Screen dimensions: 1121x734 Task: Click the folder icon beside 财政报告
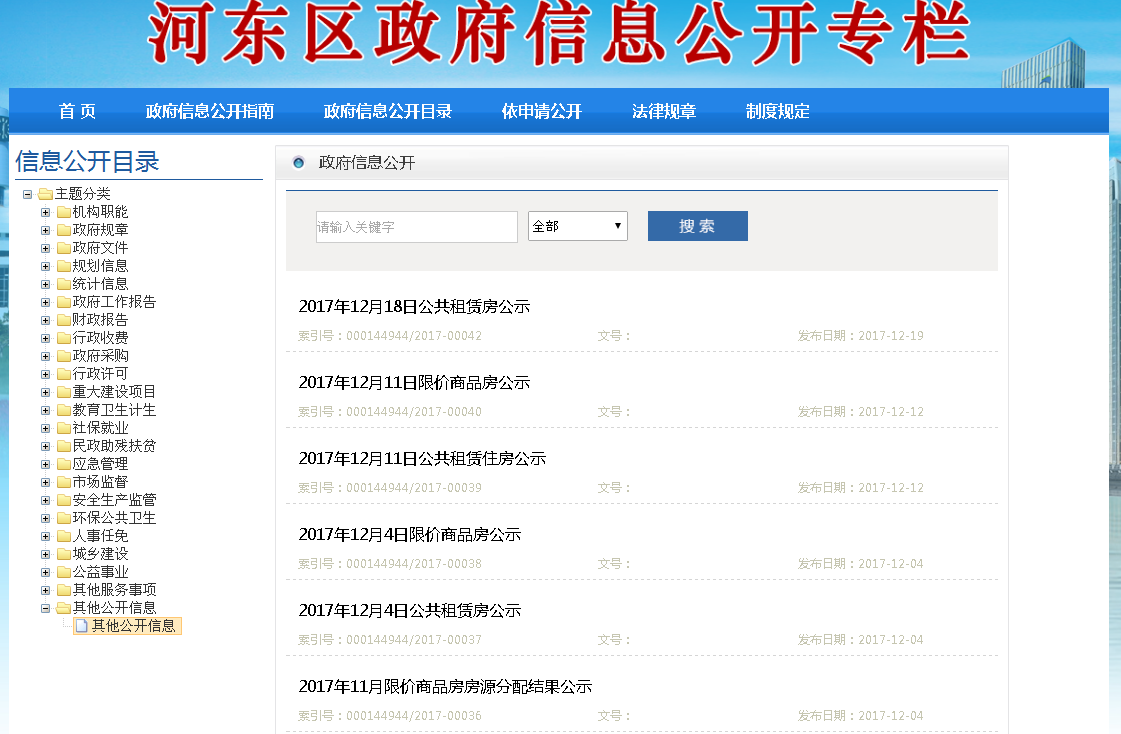(64, 320)
